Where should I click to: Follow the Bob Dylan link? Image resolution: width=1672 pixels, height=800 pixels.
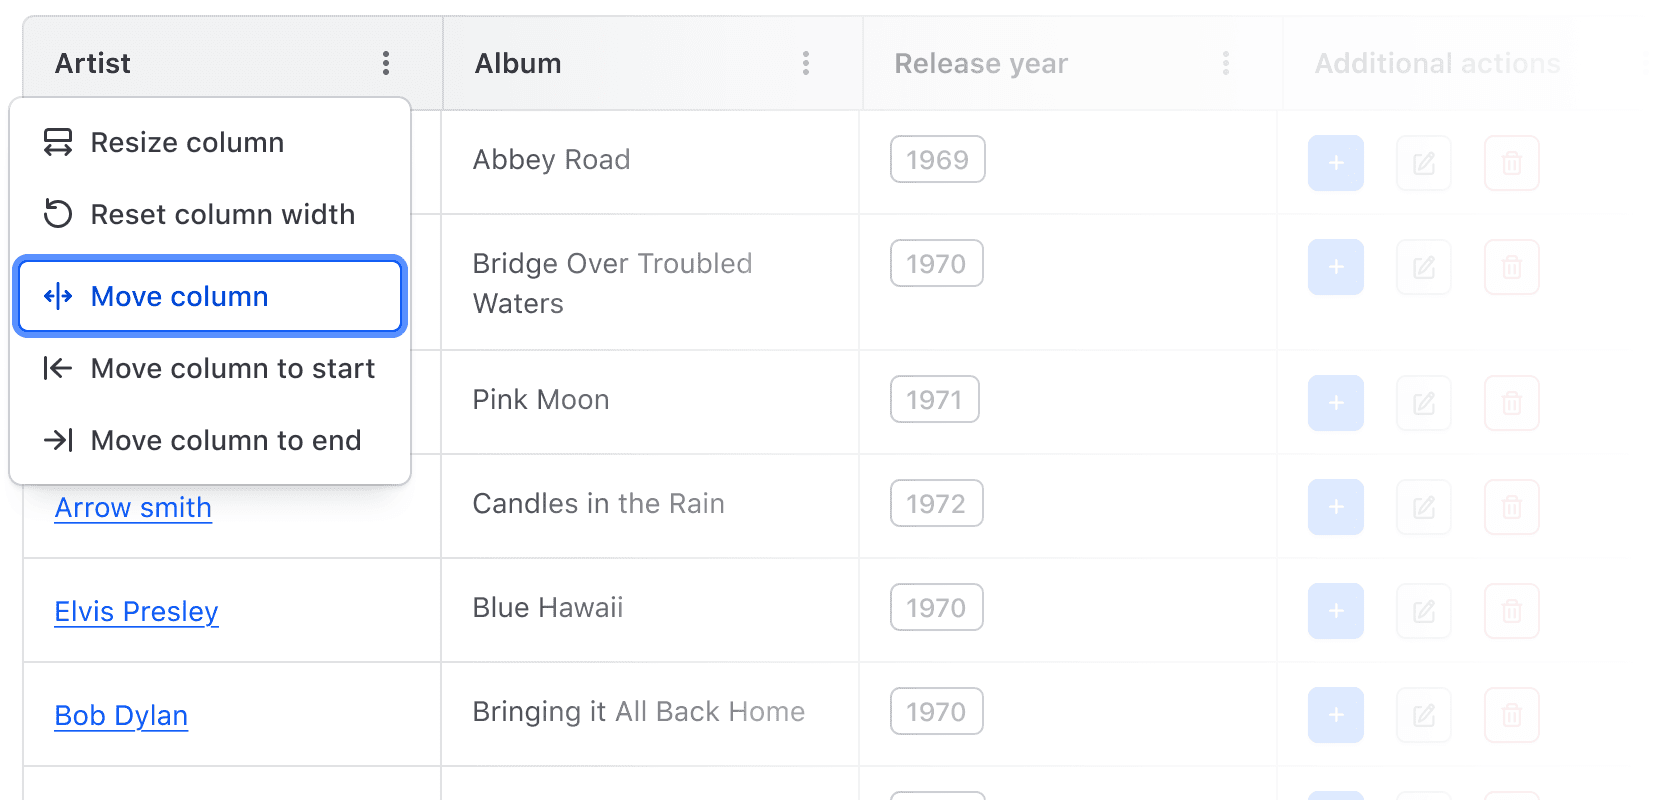point(121,716)
